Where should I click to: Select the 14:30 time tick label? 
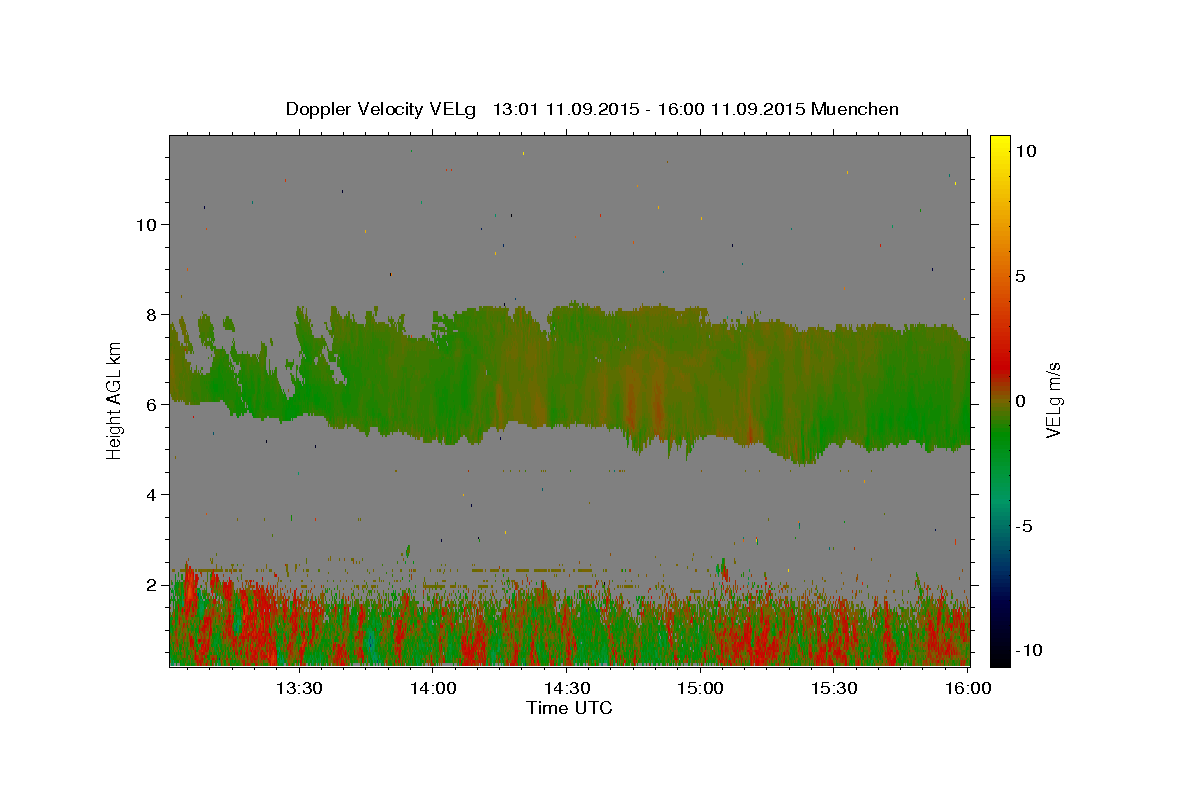pyautogui.click(x=566, y=689)
